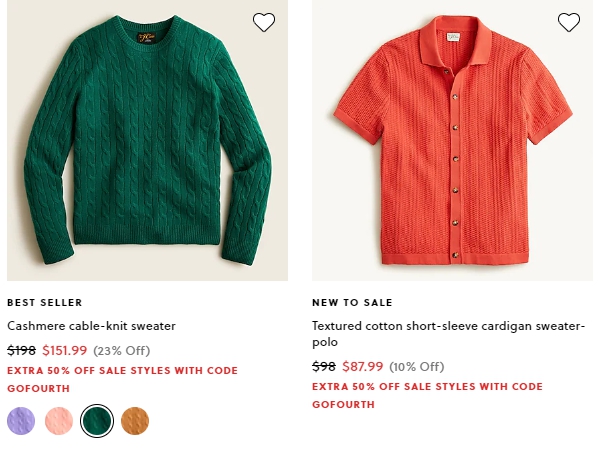Select the dark green color swatch
Viewport: 612px width, 449px height.
pyautogui.click(x=97, y=421)
